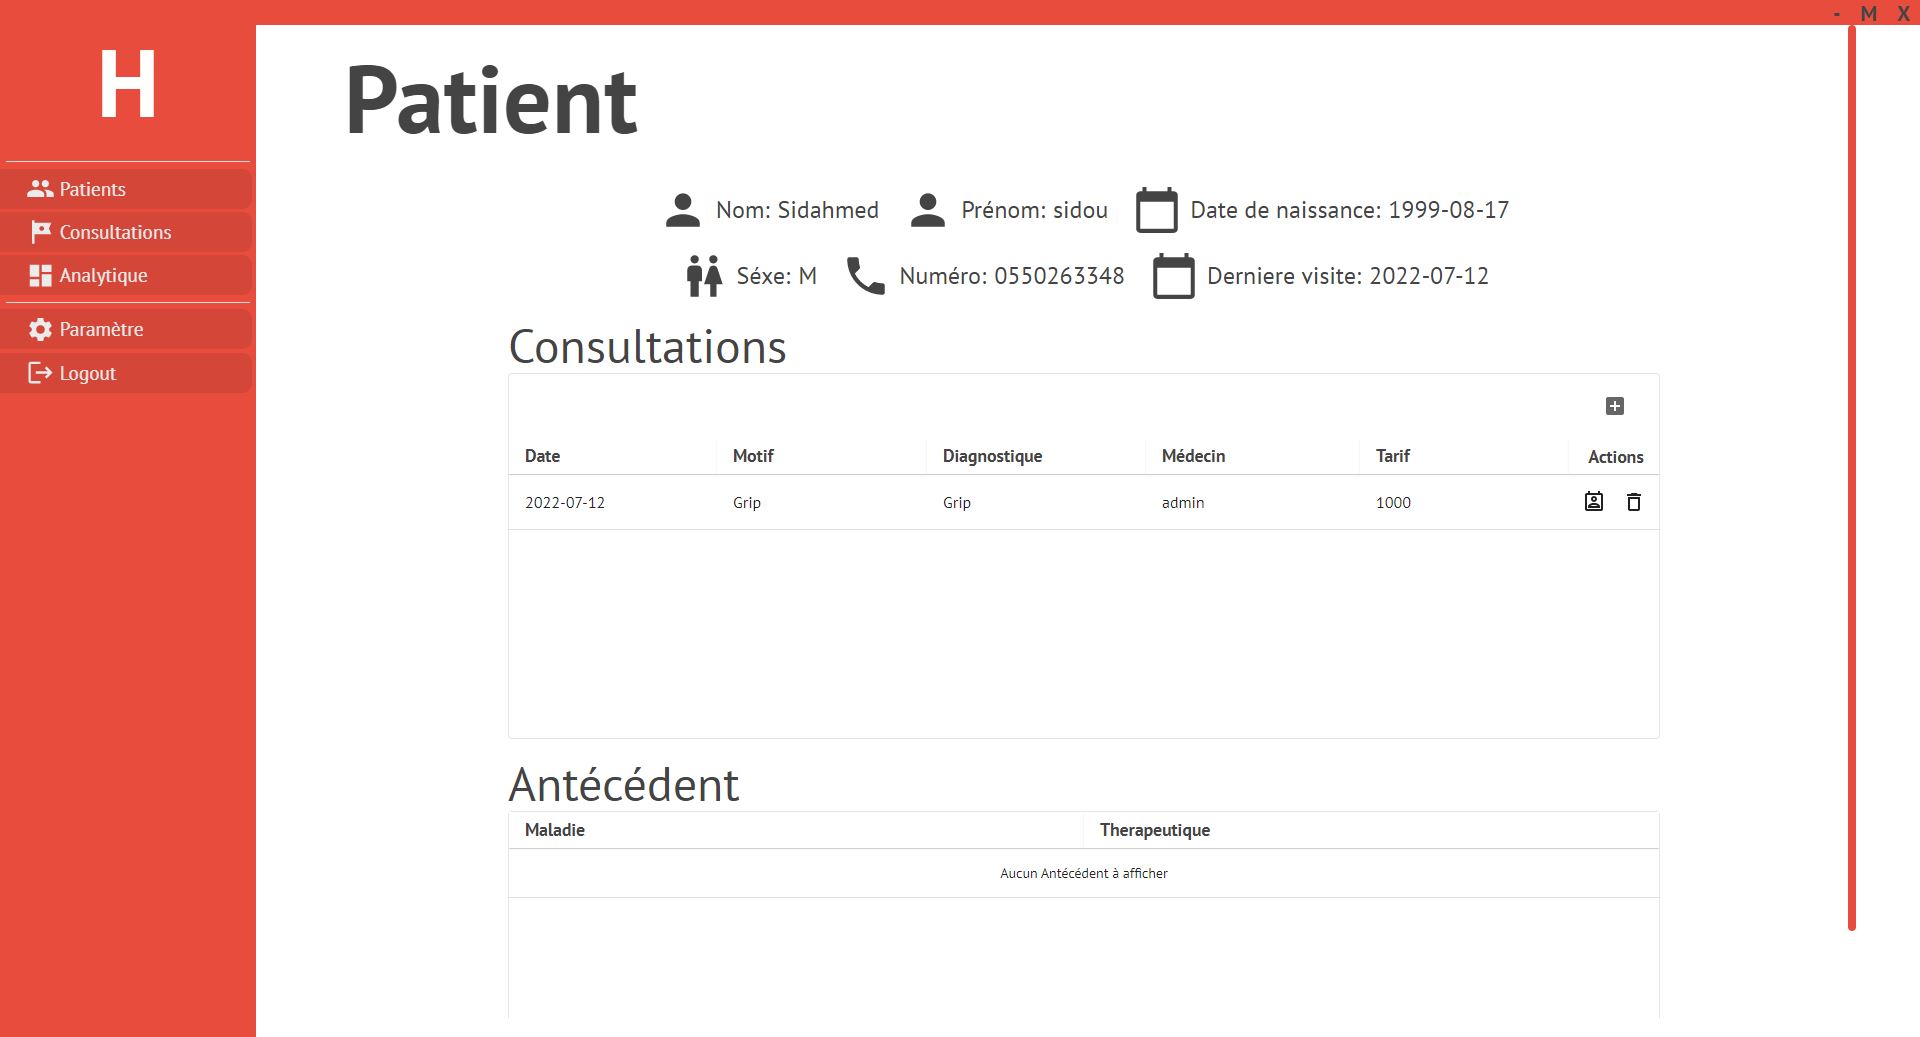Screen dimensions: 1920x1037
Task: Open the Paramètre settings page
Action: coord(126,329)
